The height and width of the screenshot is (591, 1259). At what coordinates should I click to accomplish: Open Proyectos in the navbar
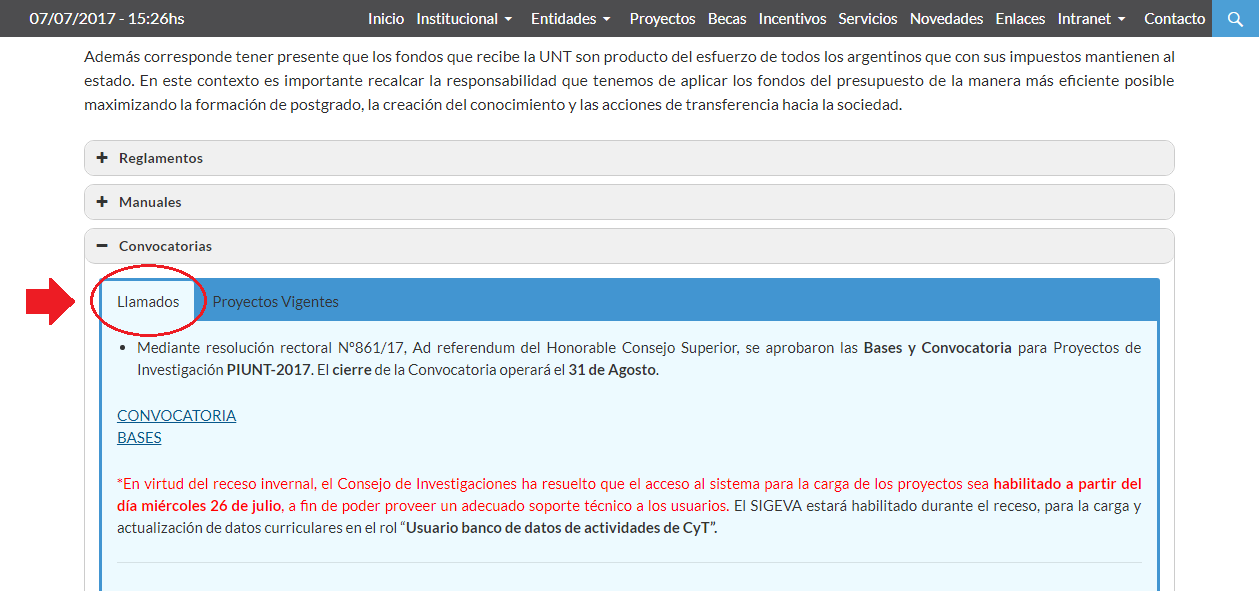(x=662, y=19)
